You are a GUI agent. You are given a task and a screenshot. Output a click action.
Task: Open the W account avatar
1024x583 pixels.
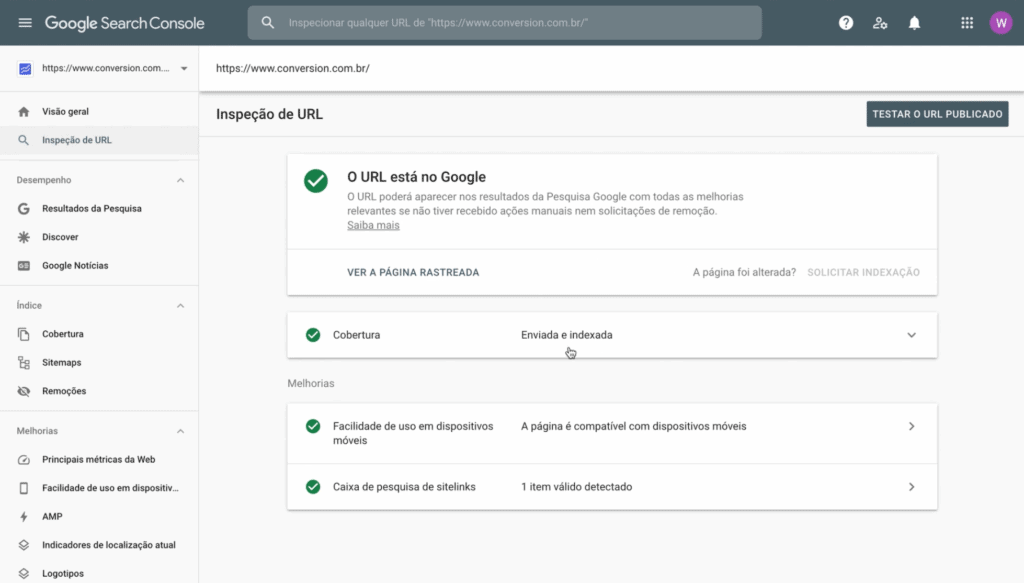point(1000,23)
